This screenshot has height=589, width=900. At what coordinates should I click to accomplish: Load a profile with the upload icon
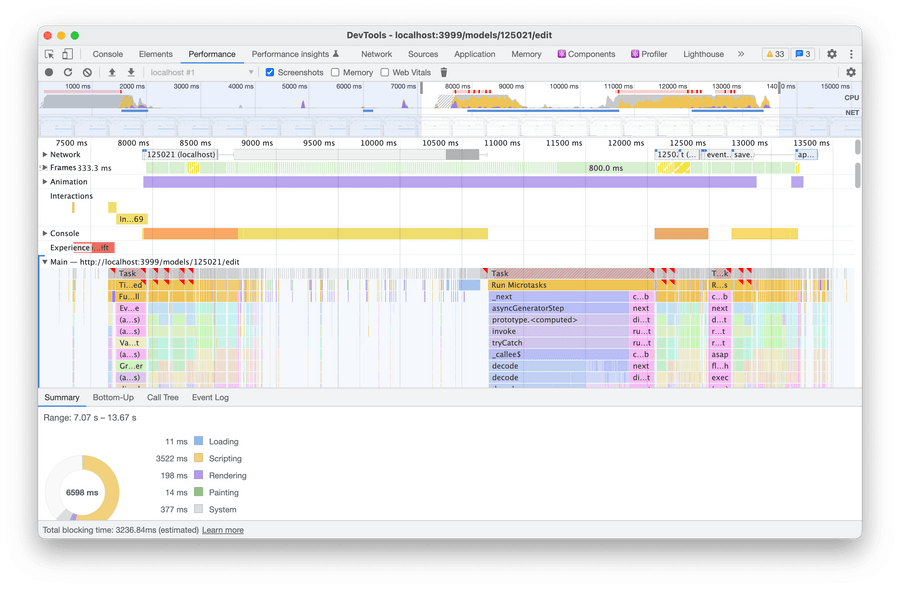coord(112,72)
